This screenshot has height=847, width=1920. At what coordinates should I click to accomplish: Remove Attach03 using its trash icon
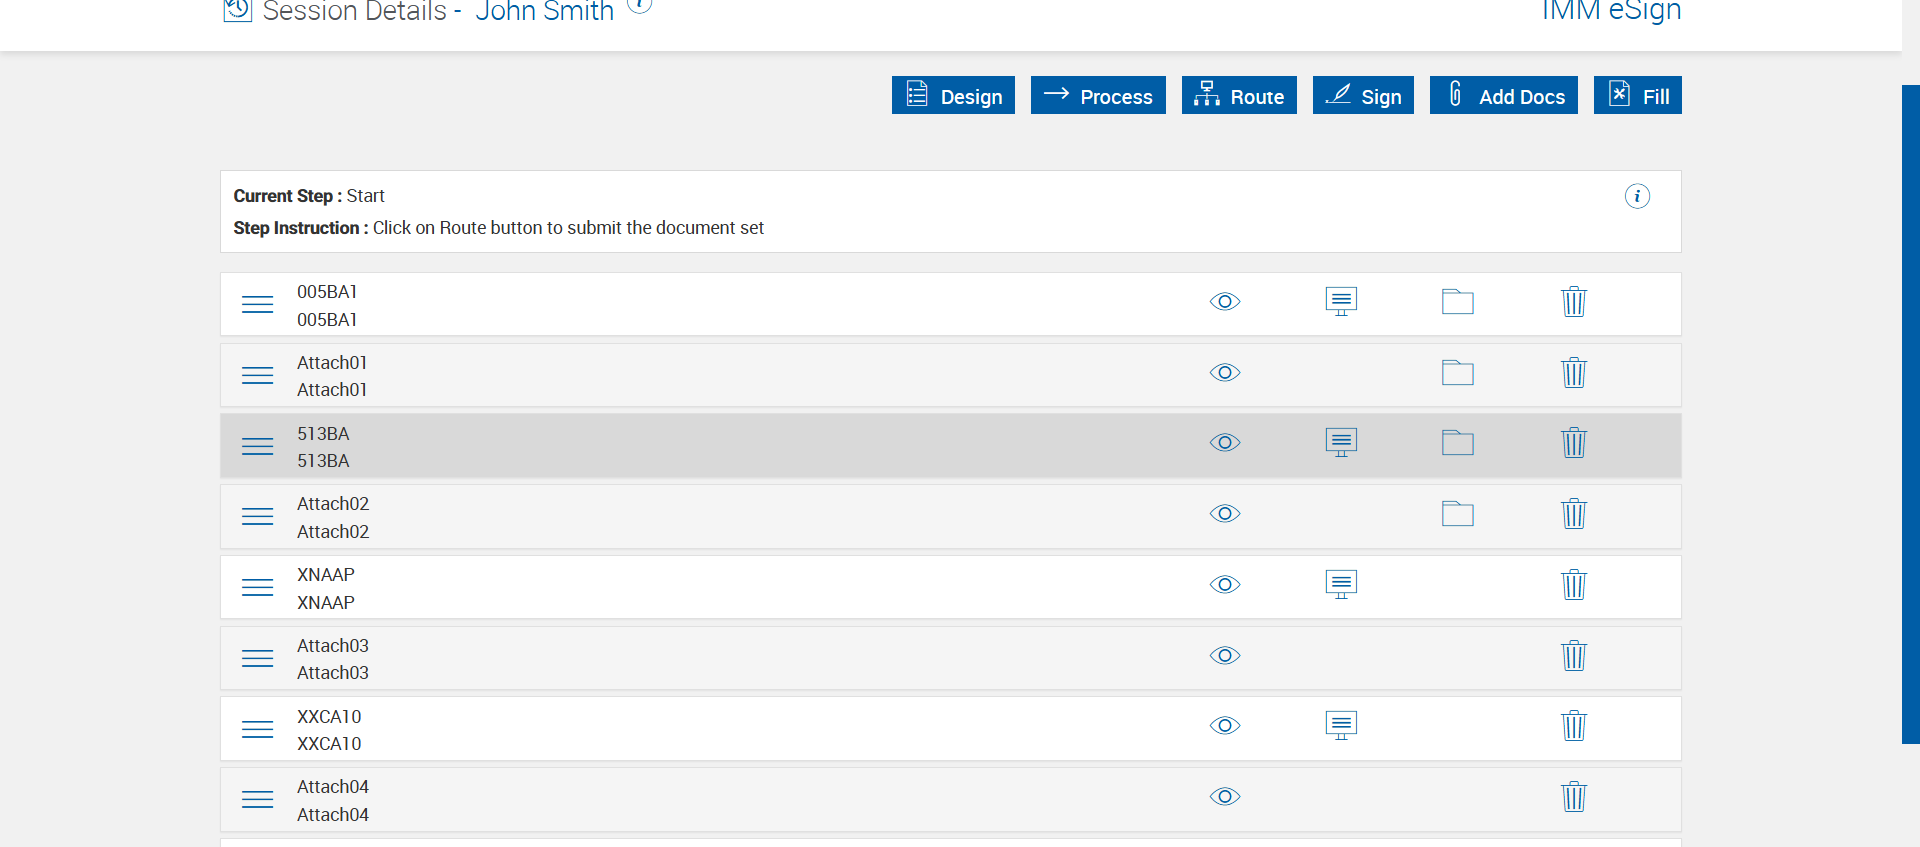pos(1573,656)
